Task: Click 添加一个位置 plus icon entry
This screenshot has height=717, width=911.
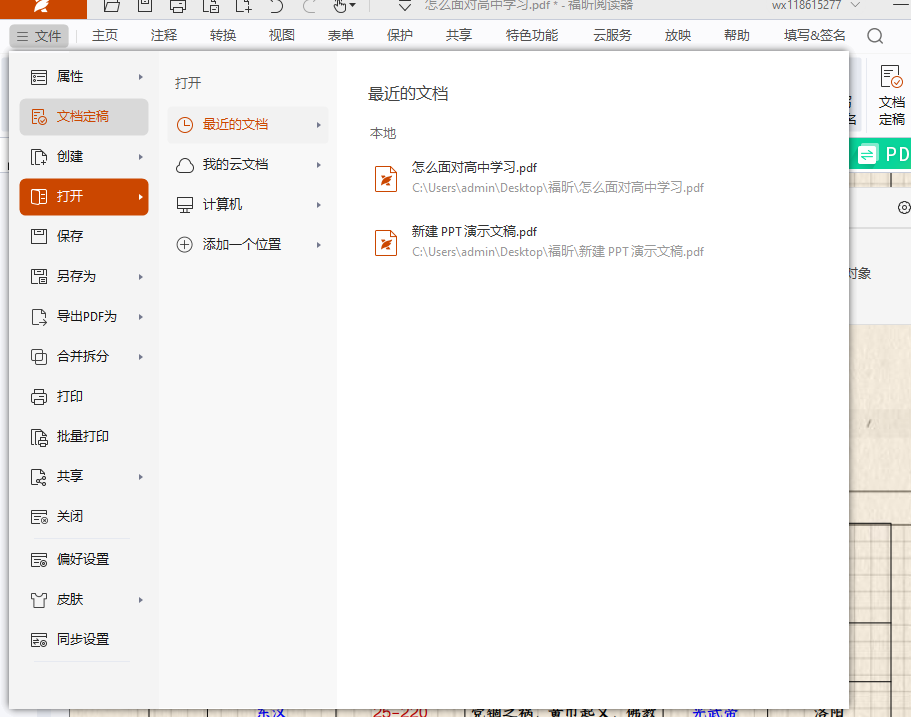Action: point(241,244)
